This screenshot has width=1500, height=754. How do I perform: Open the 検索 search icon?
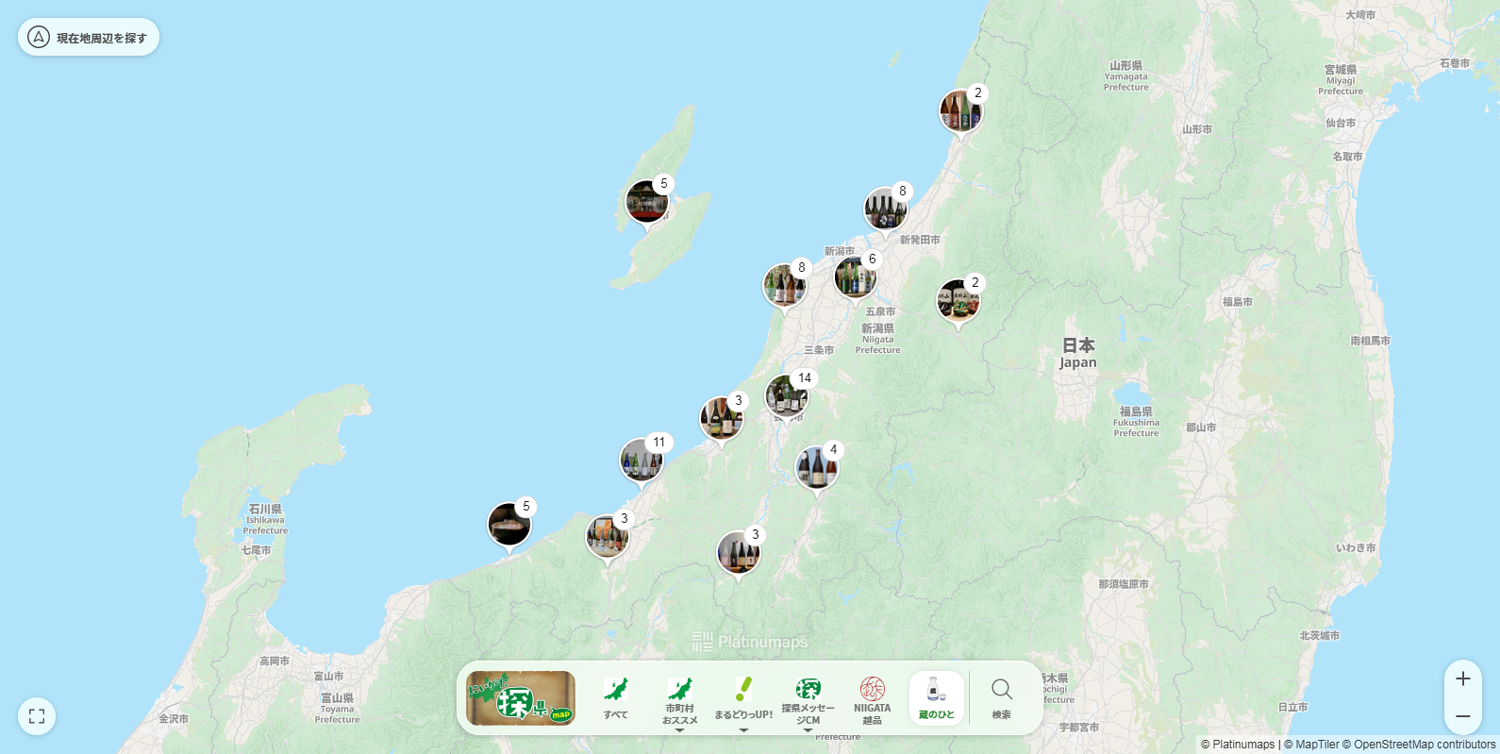[x=1001, y=698]
